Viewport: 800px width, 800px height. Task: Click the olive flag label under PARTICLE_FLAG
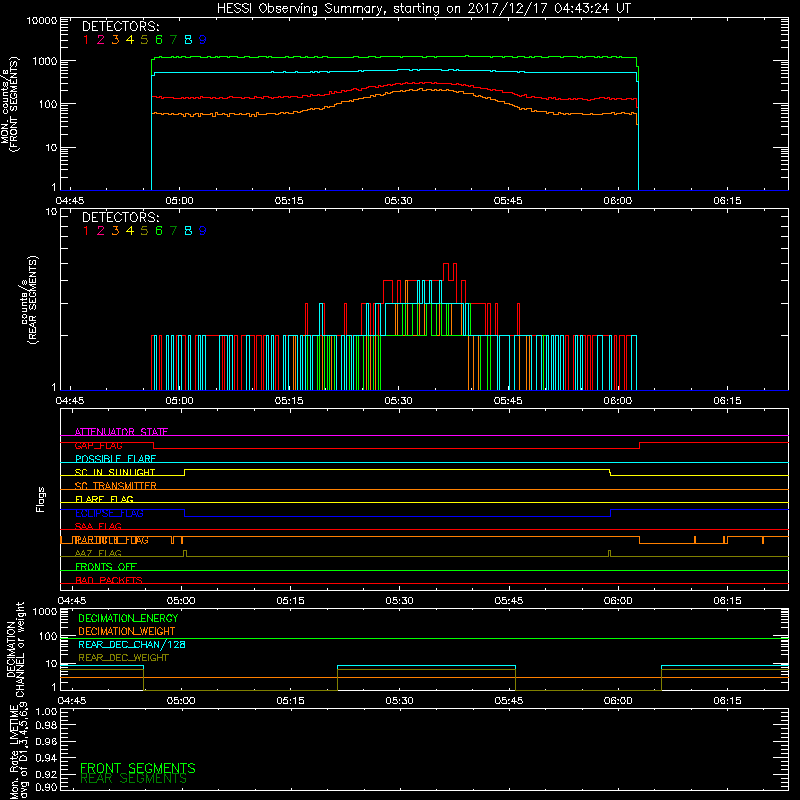tap(98, 553)
